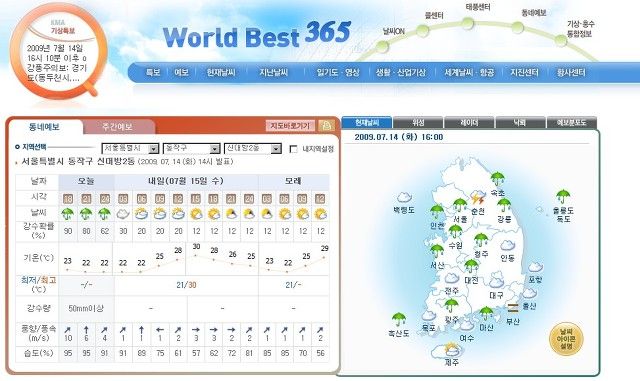Click the Andong (안동) cloud icon on map

point(507,245)
